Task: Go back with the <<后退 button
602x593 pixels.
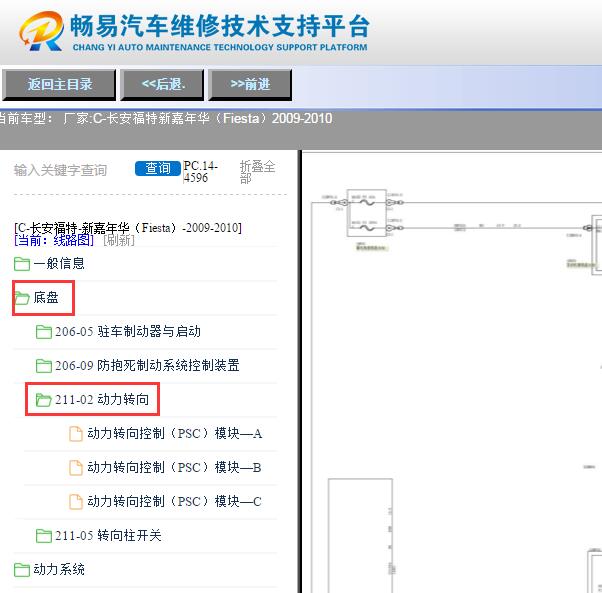Action: coord(162,85)
